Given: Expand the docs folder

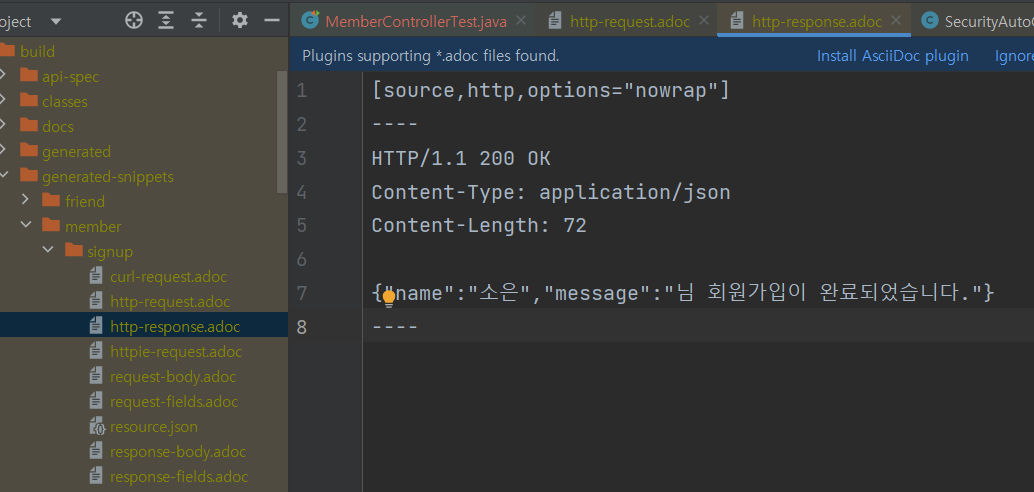Looking at the screenshot, I should [x=3, y=126].
